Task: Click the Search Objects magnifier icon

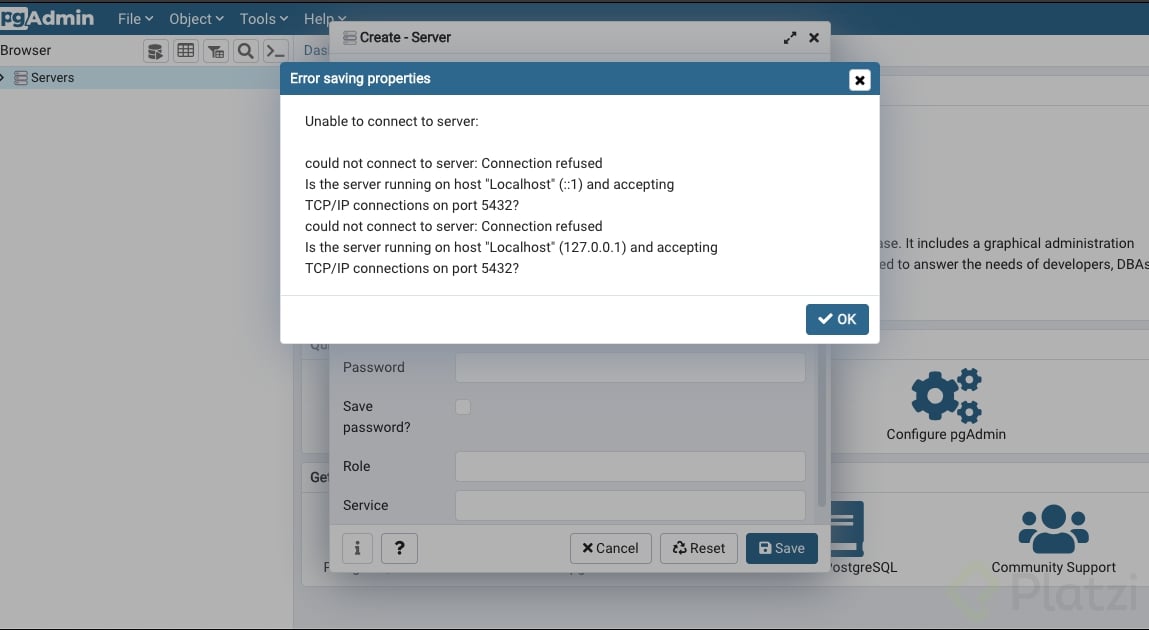Action: pos(245,51)
